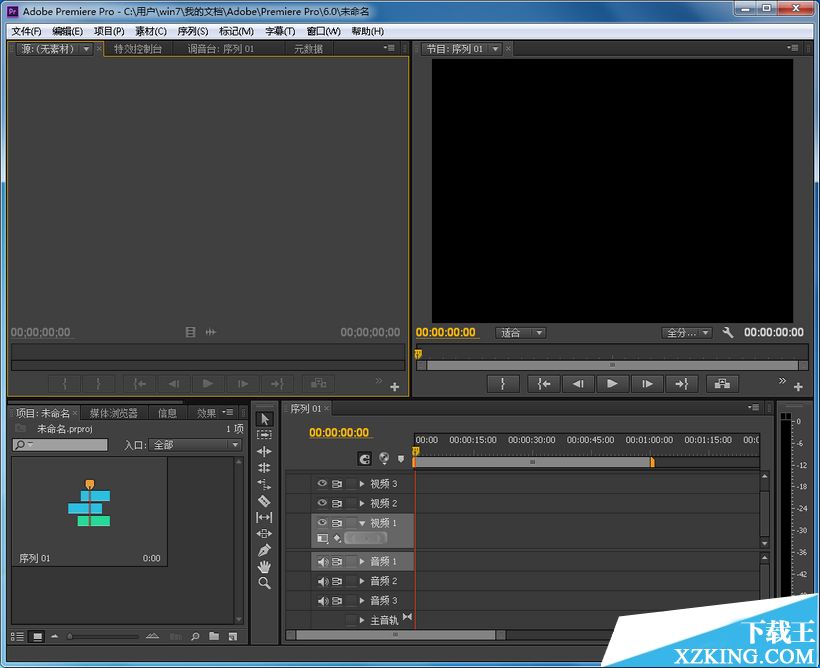This screenshot has height=668, width=820.
Task: Open Source monitor button editor plus
Action: (x=395, y=387)
